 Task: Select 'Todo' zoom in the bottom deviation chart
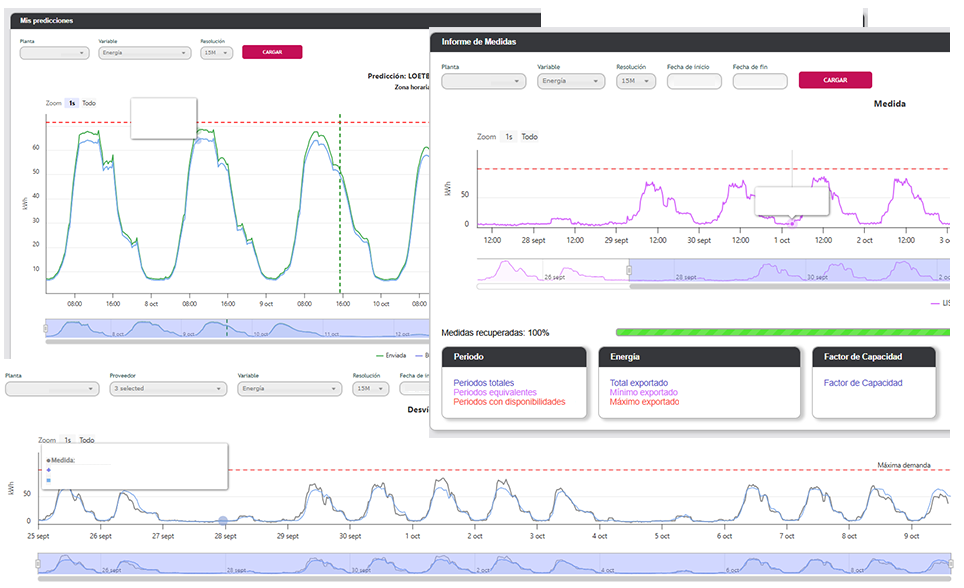click(x=88, y=440)
